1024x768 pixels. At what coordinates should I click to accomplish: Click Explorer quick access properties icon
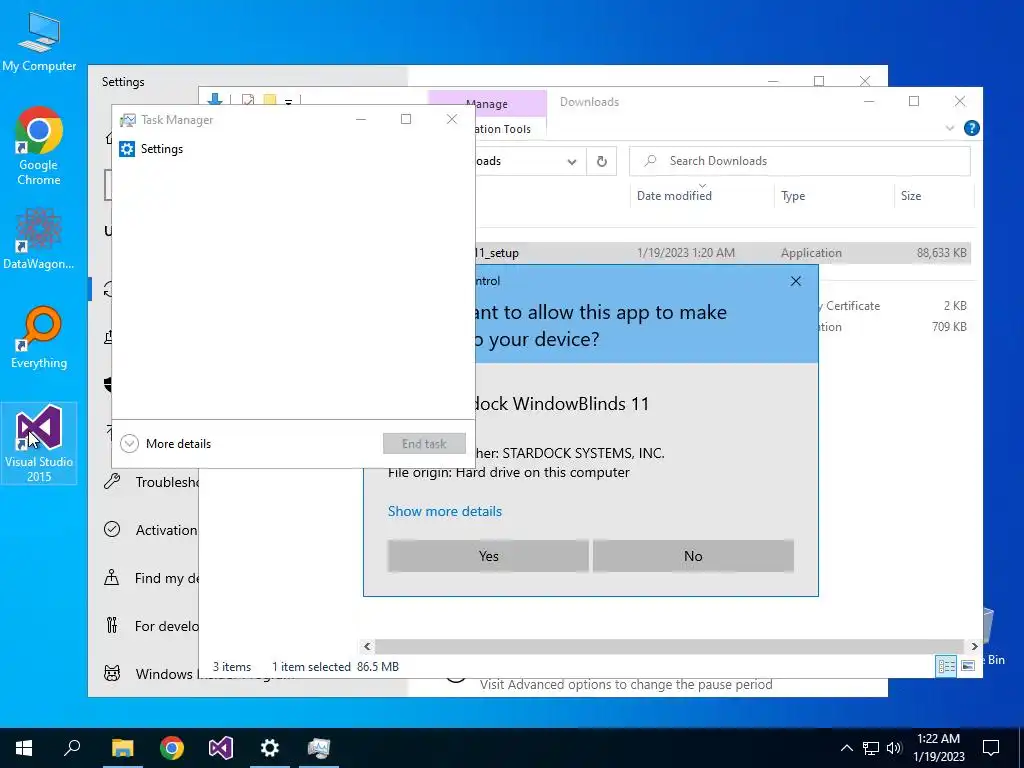248,101
